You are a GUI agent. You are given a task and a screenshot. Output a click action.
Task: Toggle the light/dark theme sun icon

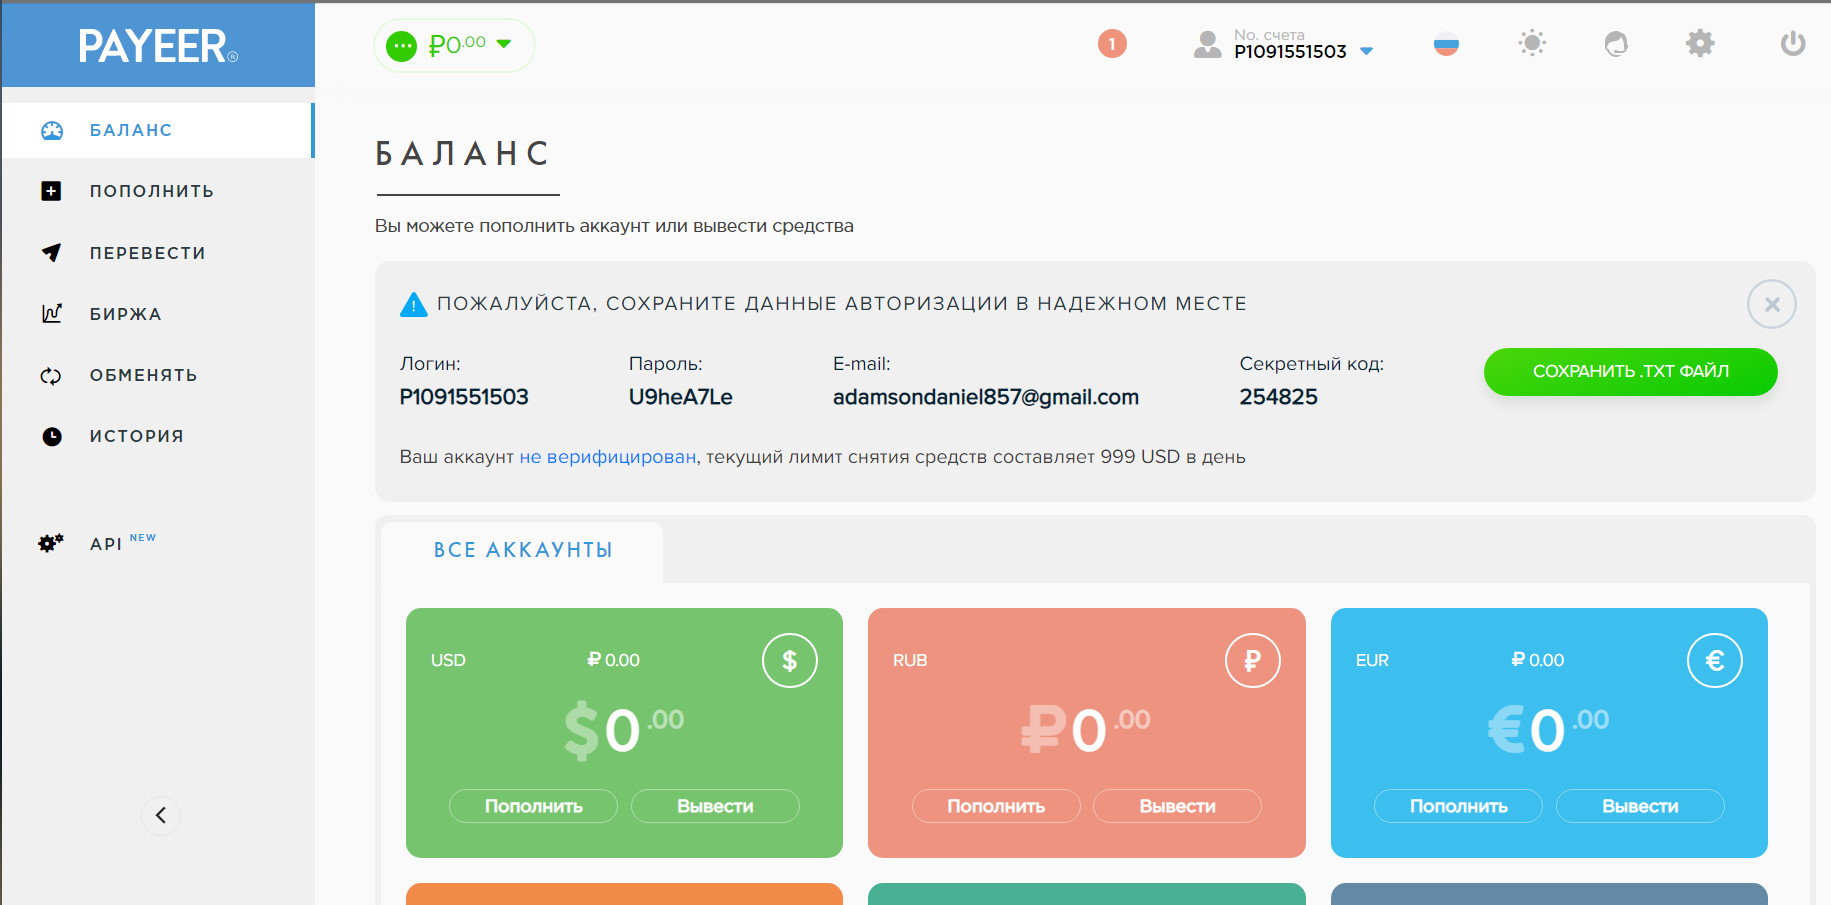[x=1531, y=43]
